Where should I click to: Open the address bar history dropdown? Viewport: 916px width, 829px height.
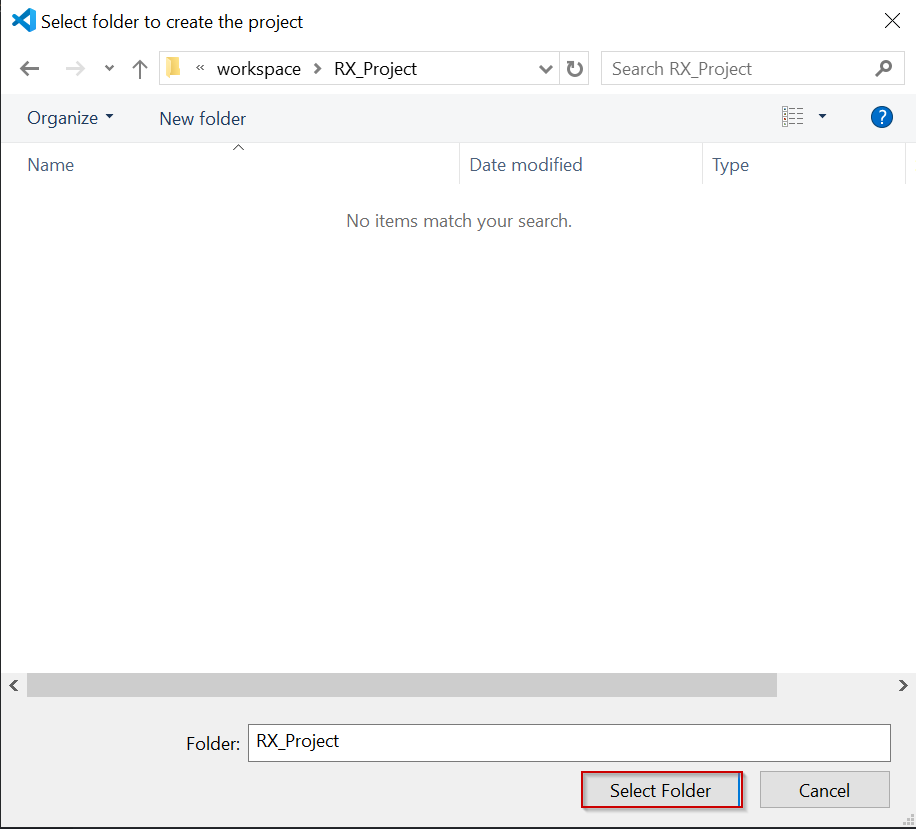pyautogui.click(x=546, y=69)
